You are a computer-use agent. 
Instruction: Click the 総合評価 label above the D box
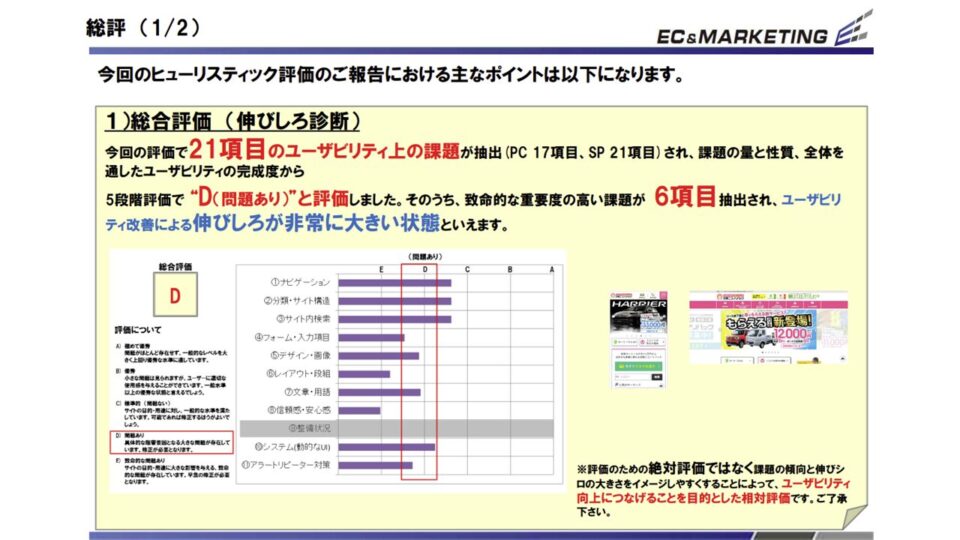(x=175, y=266)
